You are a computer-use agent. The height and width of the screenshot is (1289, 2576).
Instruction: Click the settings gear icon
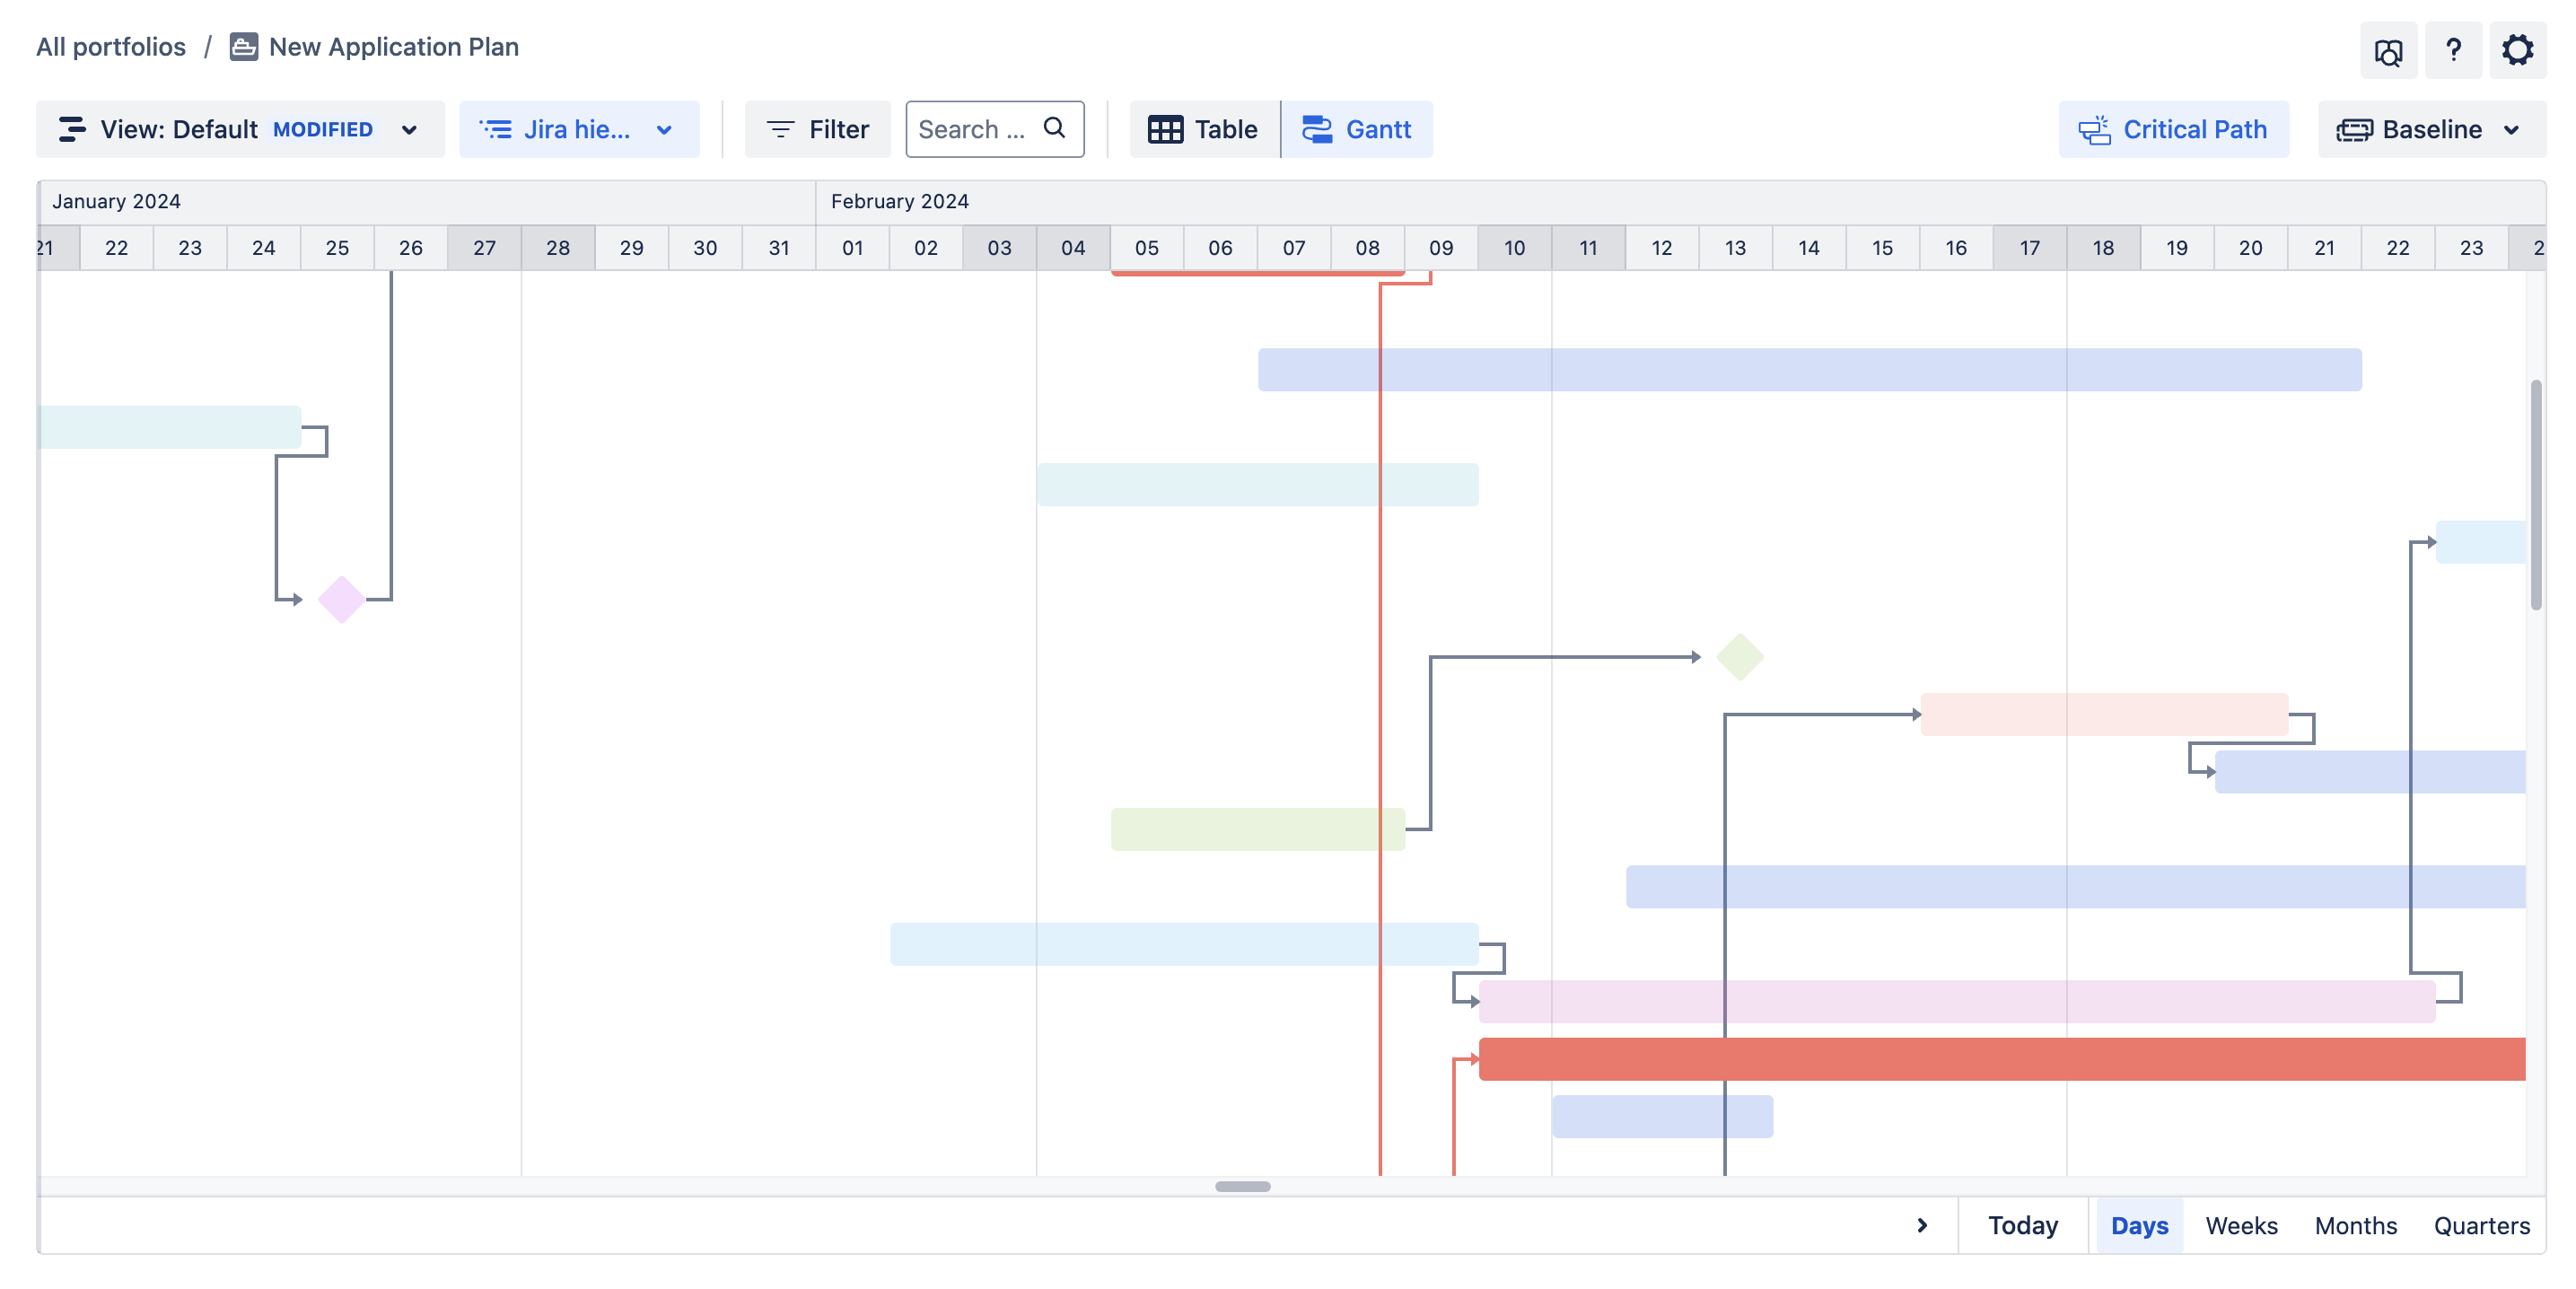point(2517,50)
